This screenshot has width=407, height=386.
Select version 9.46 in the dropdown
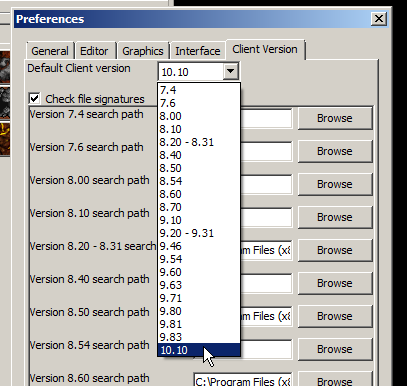click(199, 246)
